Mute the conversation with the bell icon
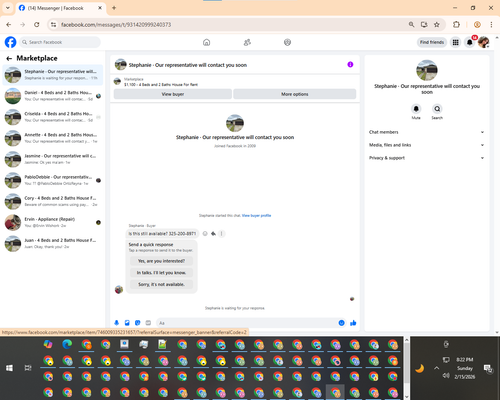 [416, 109]
